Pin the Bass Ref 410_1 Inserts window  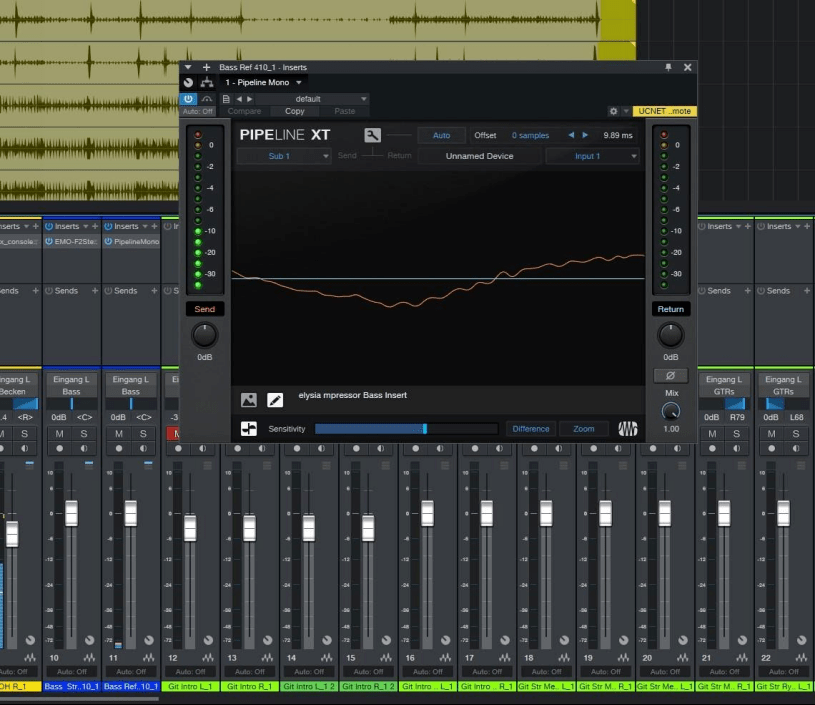coord(668,67)
